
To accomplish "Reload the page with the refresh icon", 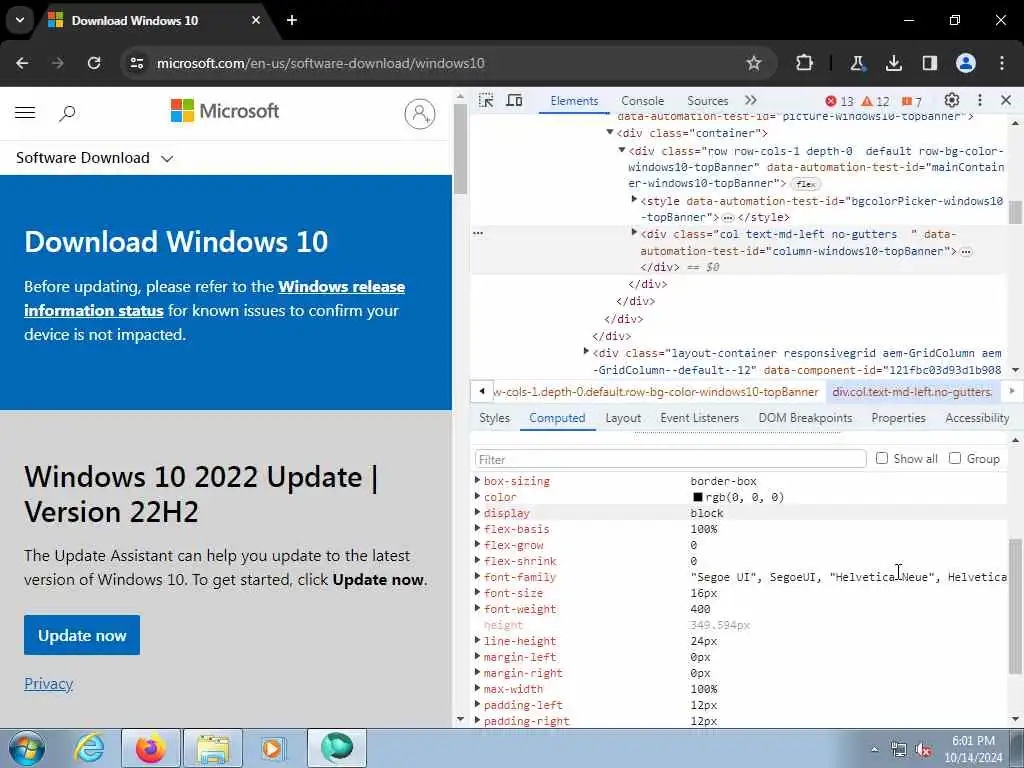I will coord(94,63).
